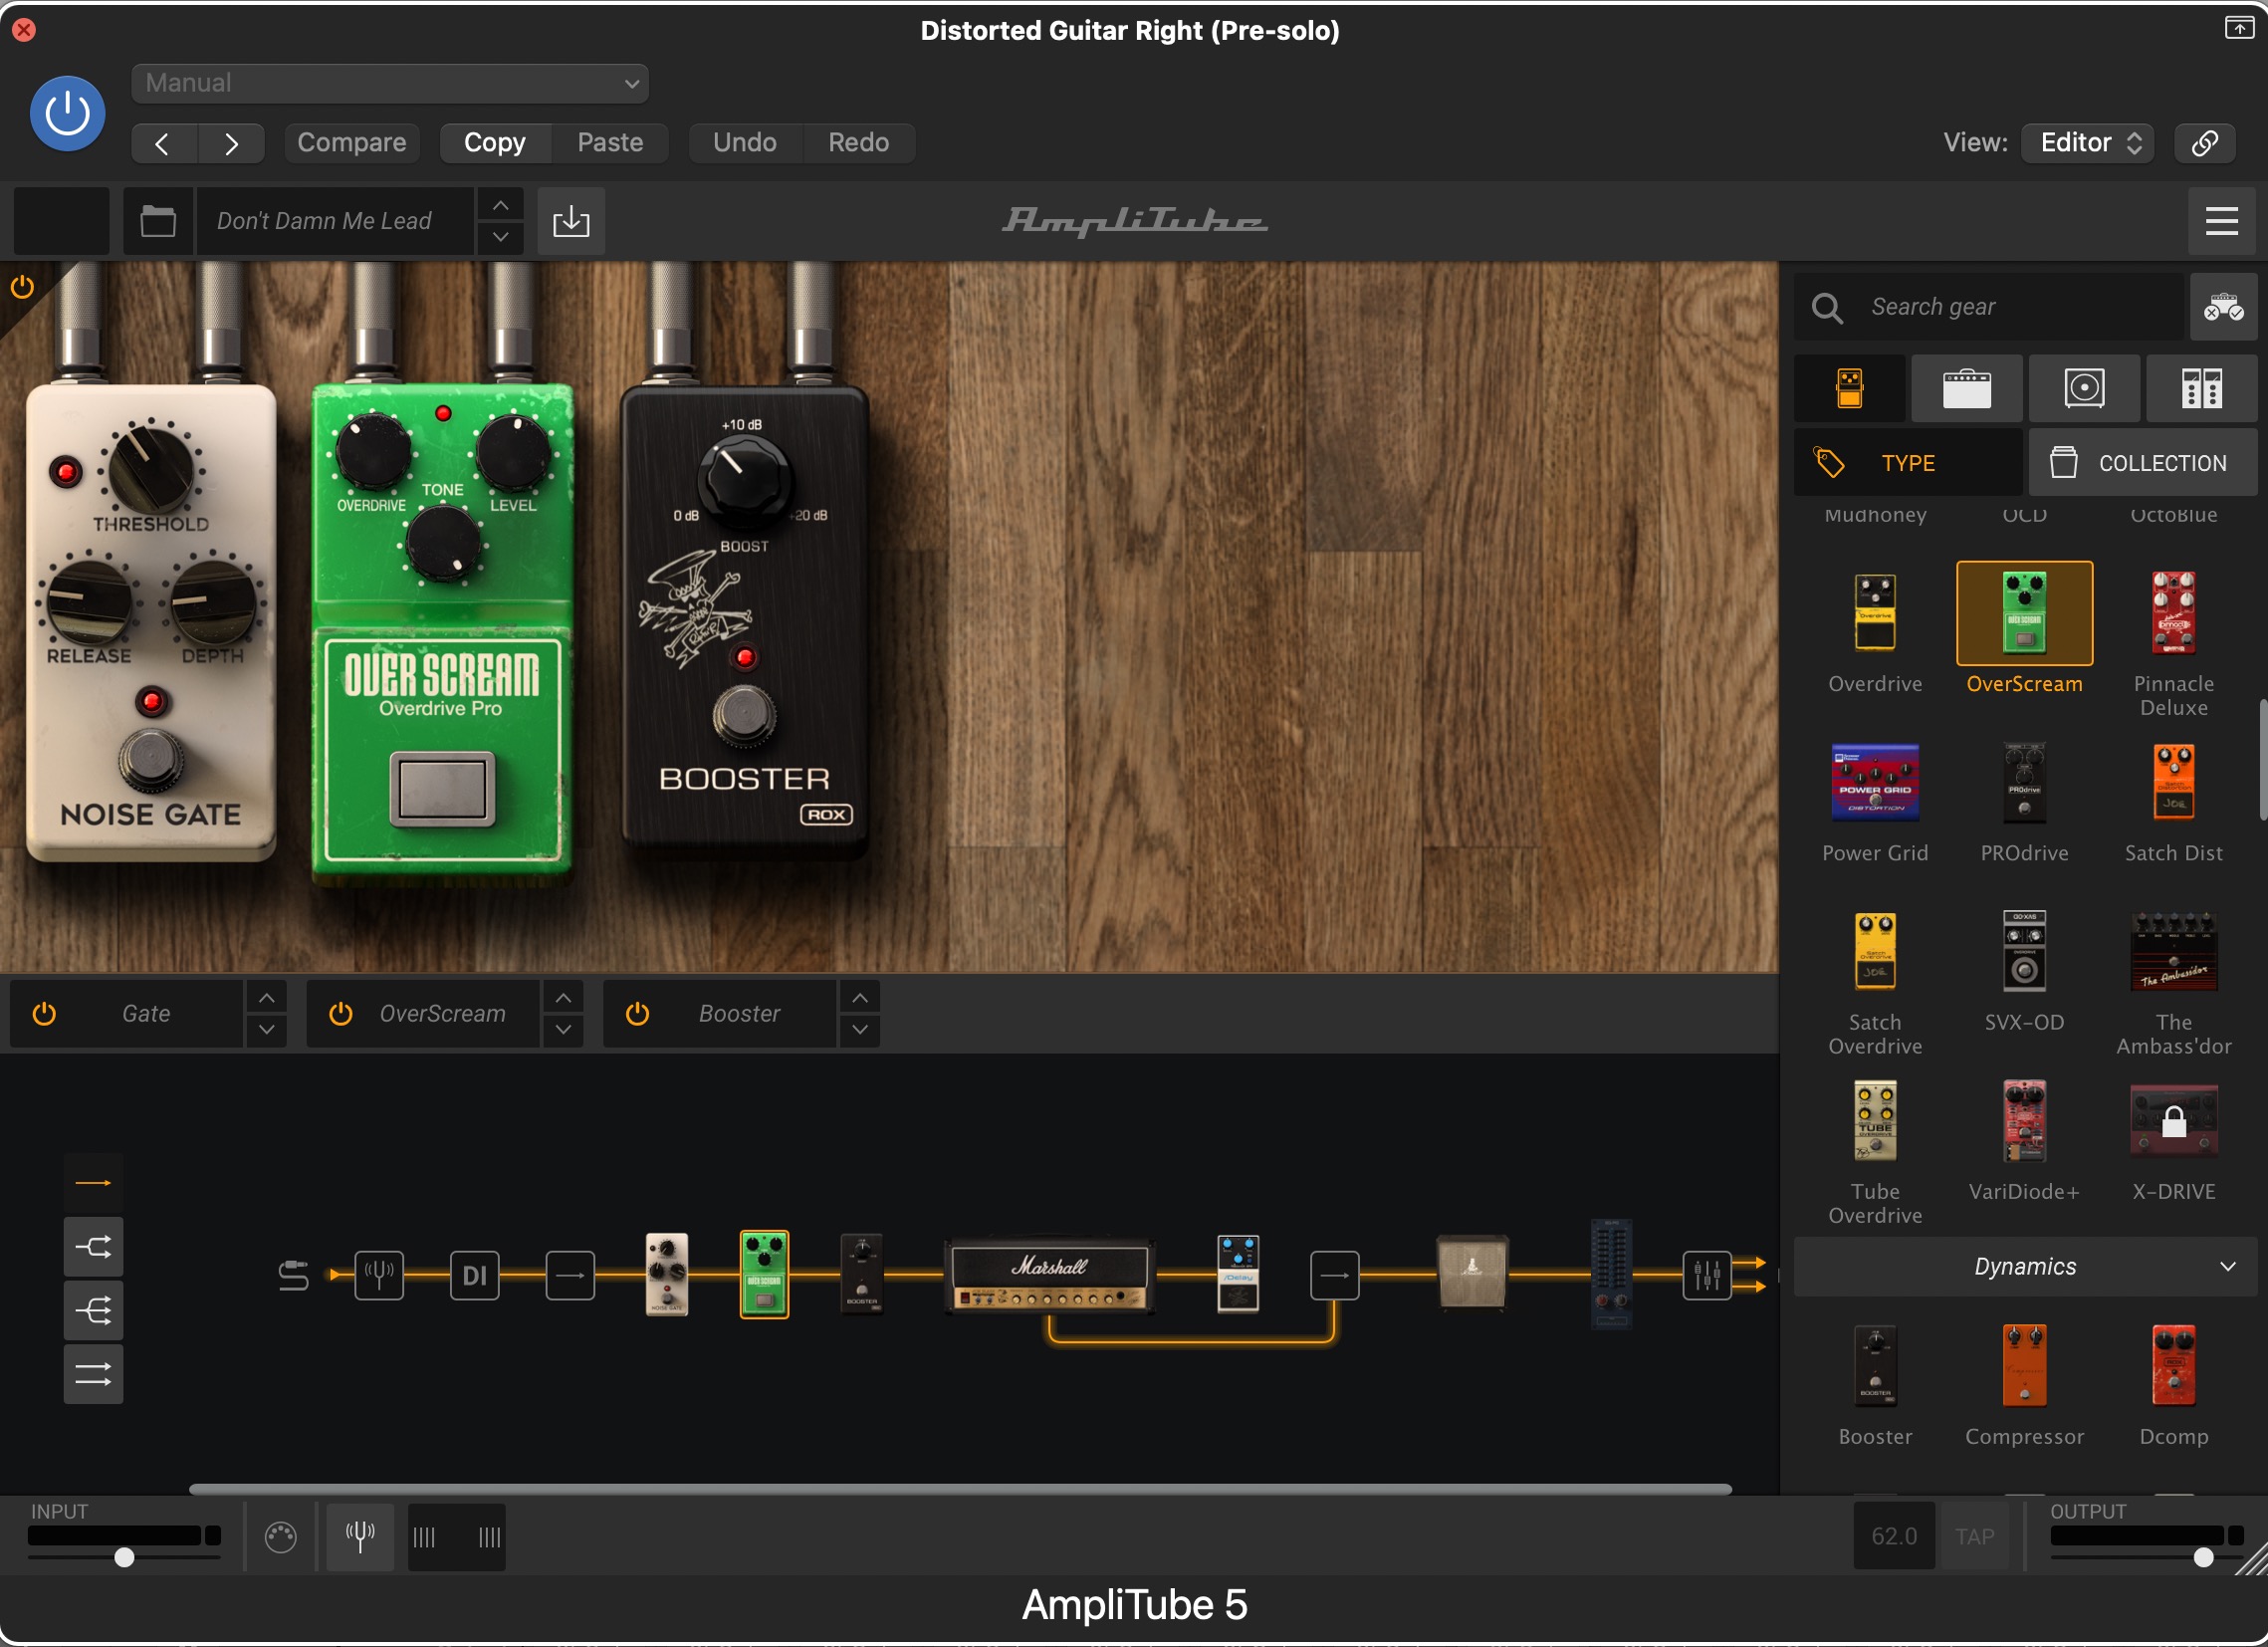Click the link chain icon beside Editor
The height and width of the screenshot is (1647, 2268).
tap(2205, 142)
